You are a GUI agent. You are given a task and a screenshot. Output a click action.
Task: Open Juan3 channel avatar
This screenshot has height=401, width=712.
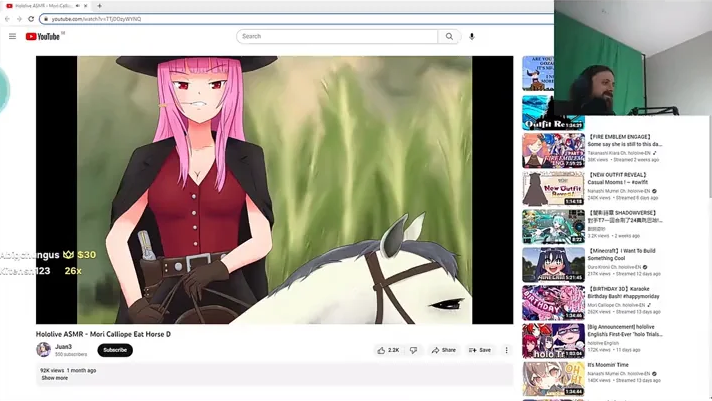44,350
